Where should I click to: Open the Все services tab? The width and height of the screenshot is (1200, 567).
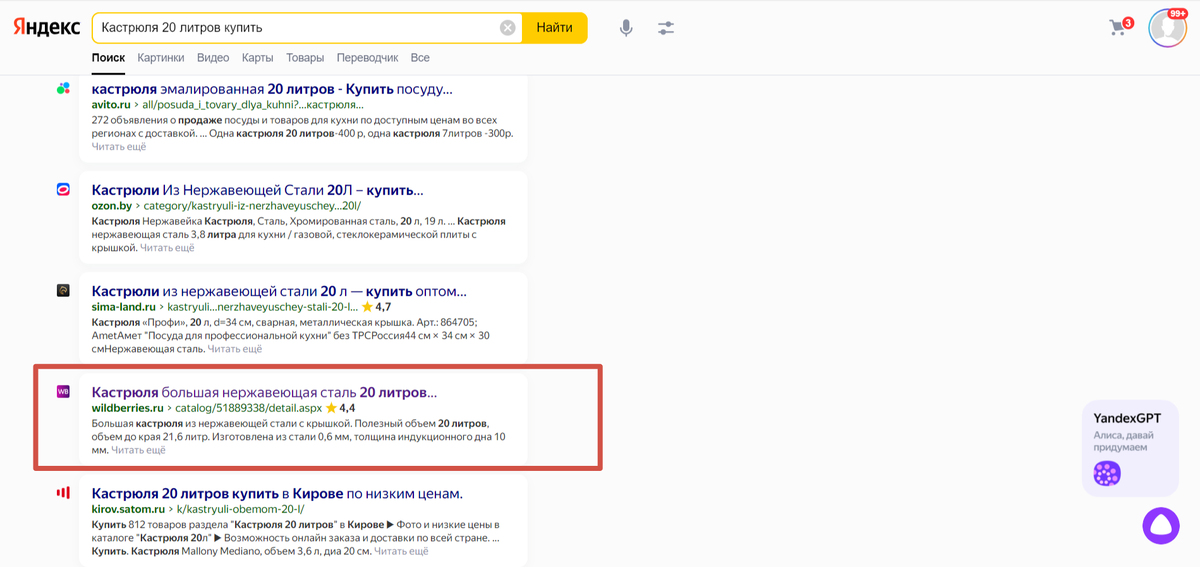point(420,58)
